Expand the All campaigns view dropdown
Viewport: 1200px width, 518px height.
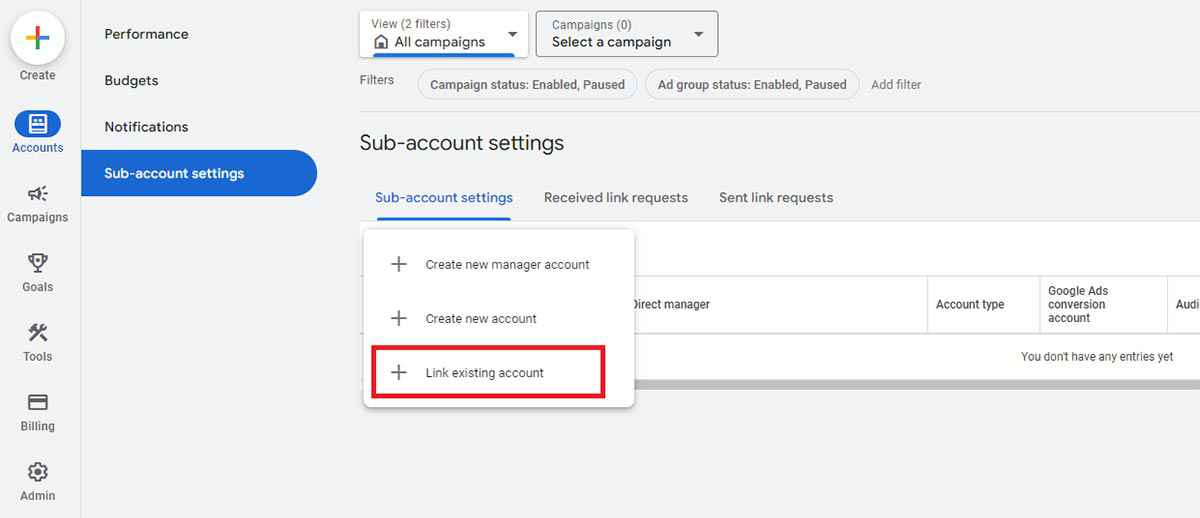(444, 34)
